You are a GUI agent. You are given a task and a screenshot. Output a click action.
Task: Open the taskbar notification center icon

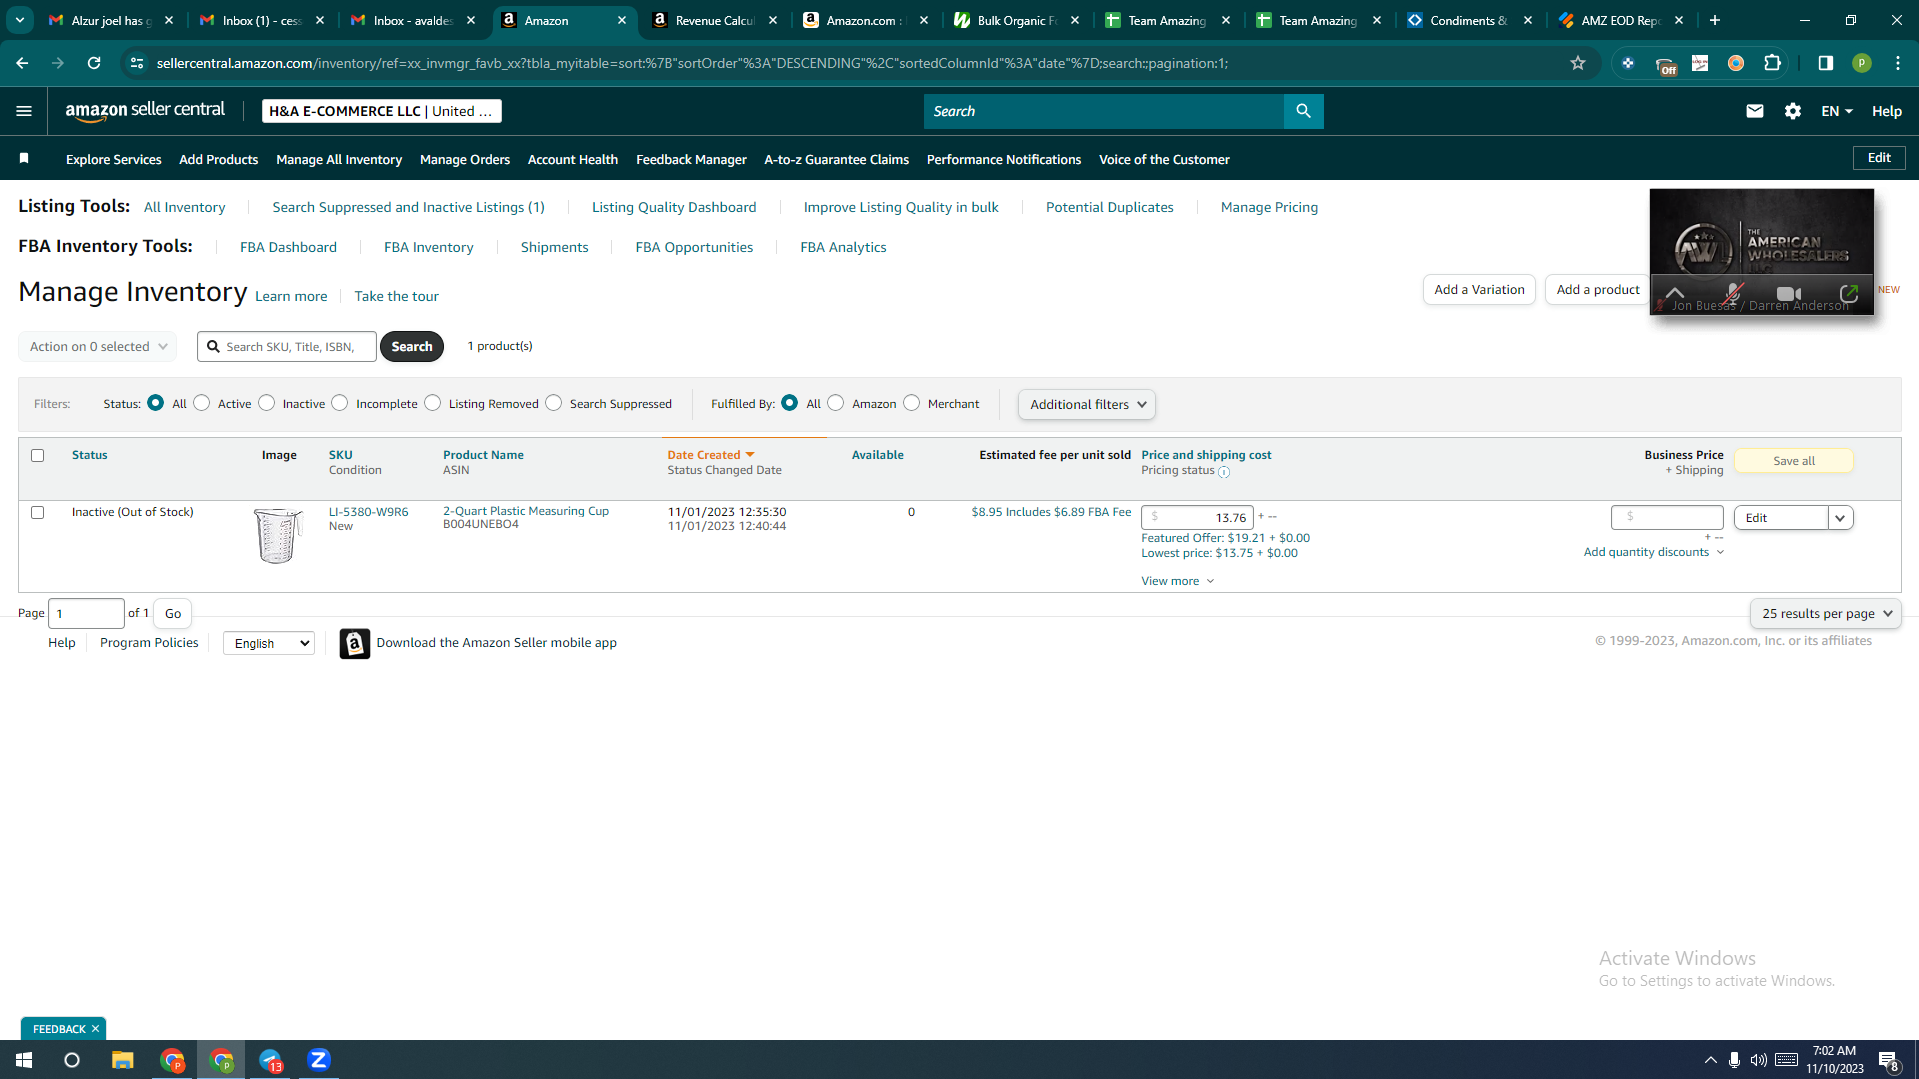pos(1888,1060)
